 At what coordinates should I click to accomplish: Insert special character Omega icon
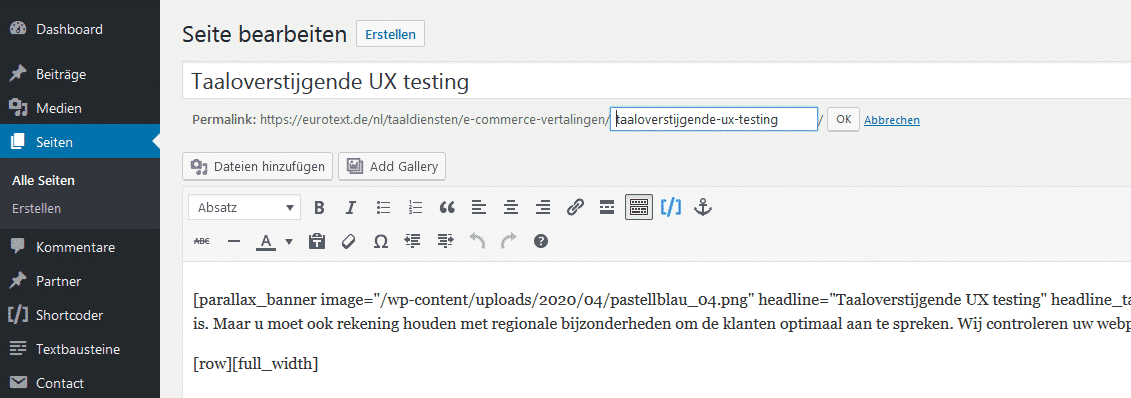381,242
